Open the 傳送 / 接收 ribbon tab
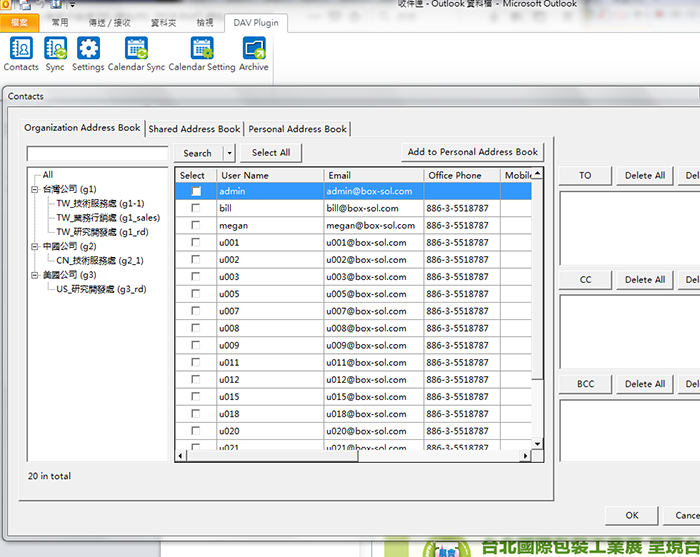The width and height of the screenshot is (700, 557). [109, 23]
